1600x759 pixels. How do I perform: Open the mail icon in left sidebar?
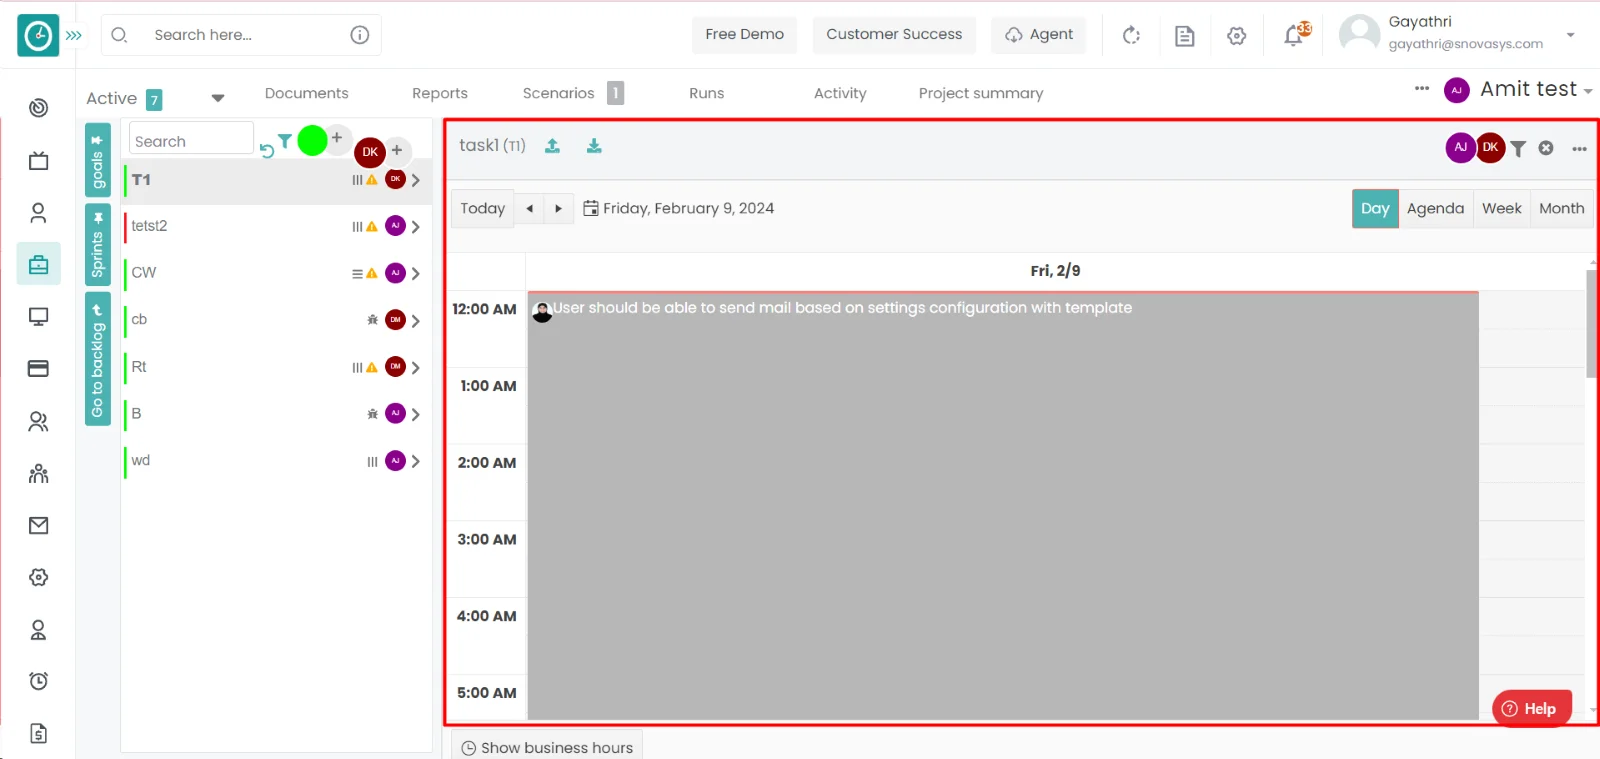pyautogui.click(x=38, y=525)
